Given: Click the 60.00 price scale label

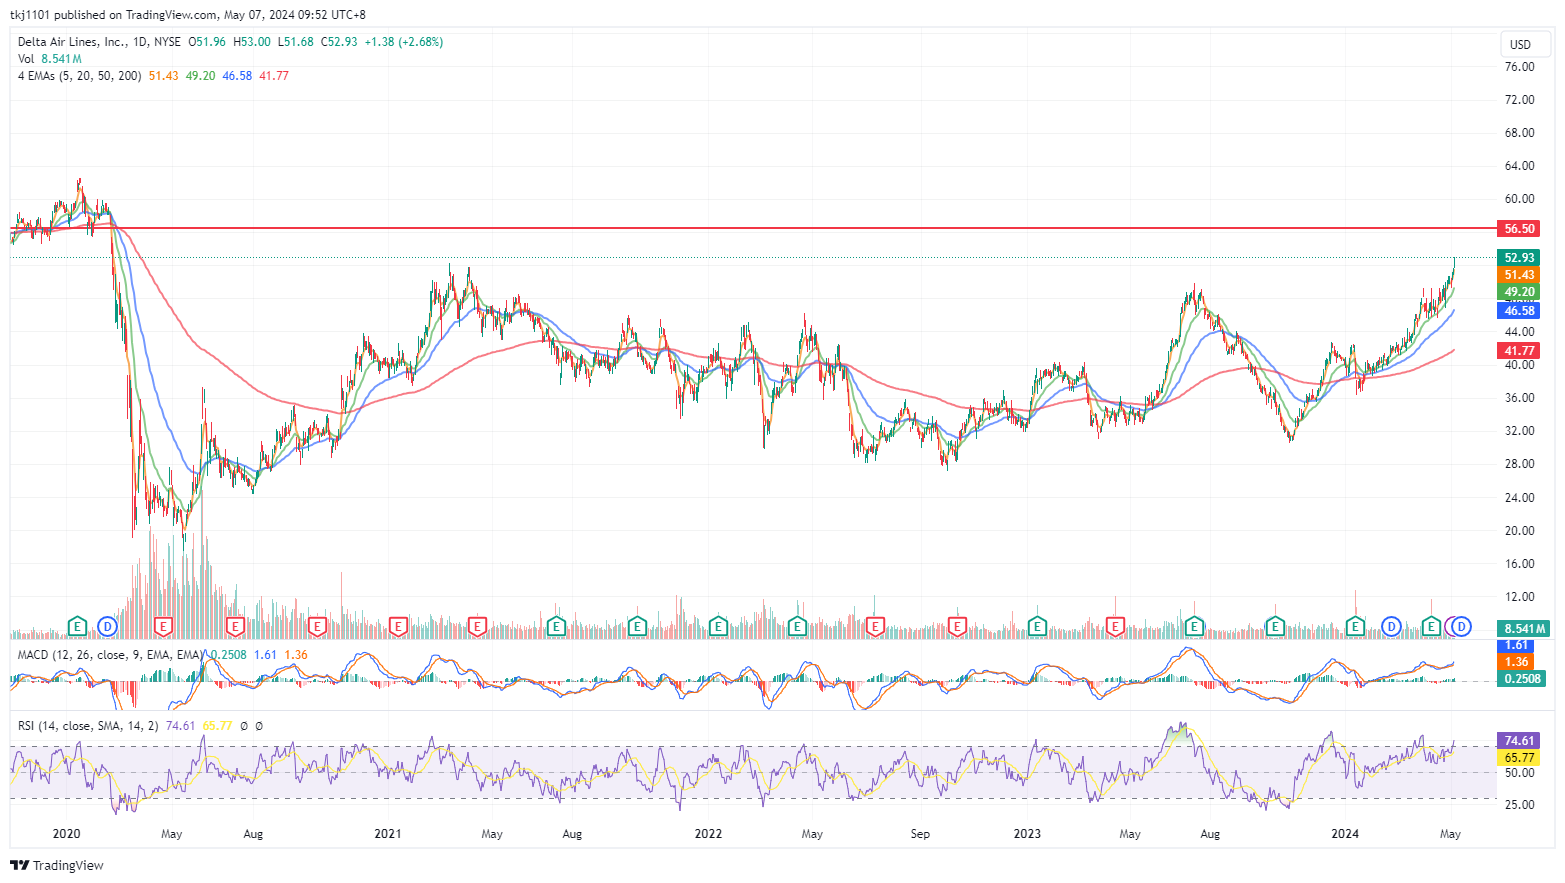Looking at the screenshot, I should (1519, 199).
